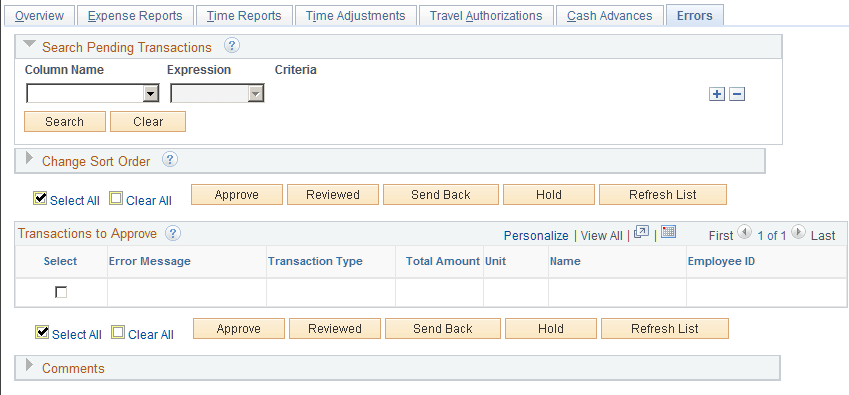Expand the Change Sort Order section

[30, 159]
